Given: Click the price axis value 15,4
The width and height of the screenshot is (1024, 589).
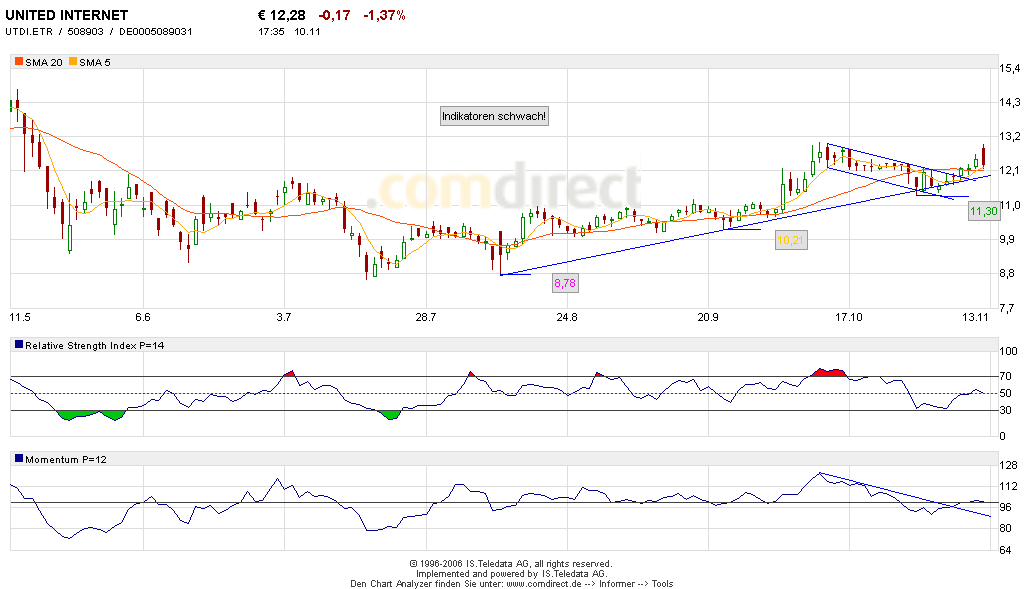Looking at the screenshot, I should click(x=1009, y=69).
